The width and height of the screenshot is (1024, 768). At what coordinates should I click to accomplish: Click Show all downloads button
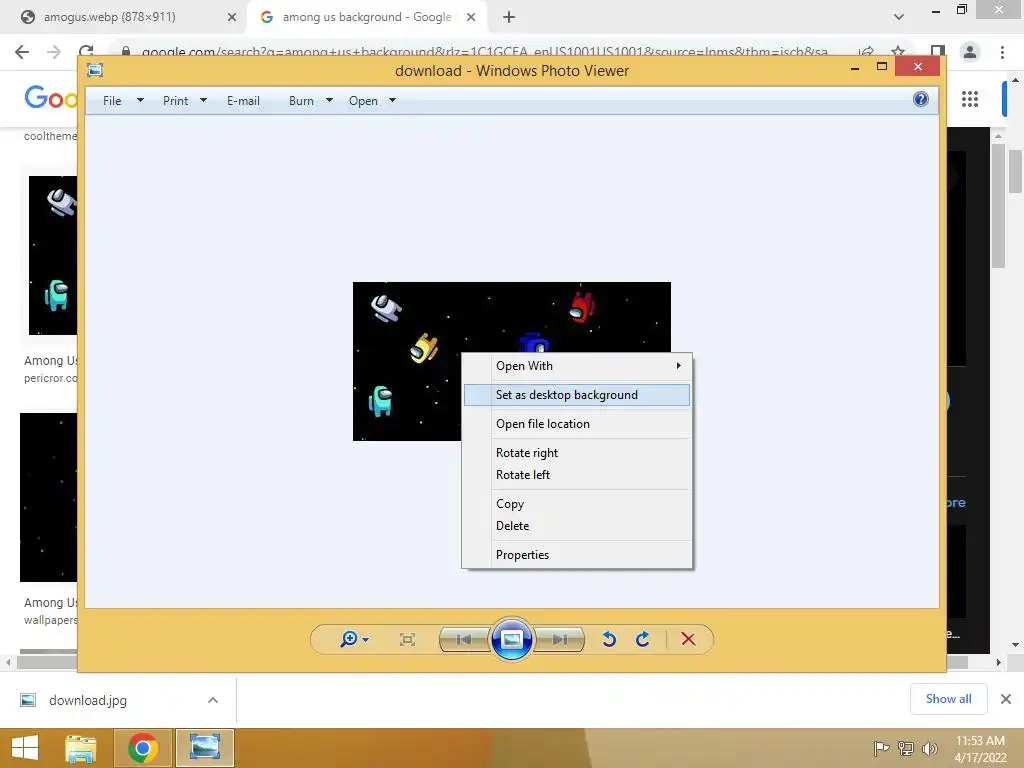(948, 699)
